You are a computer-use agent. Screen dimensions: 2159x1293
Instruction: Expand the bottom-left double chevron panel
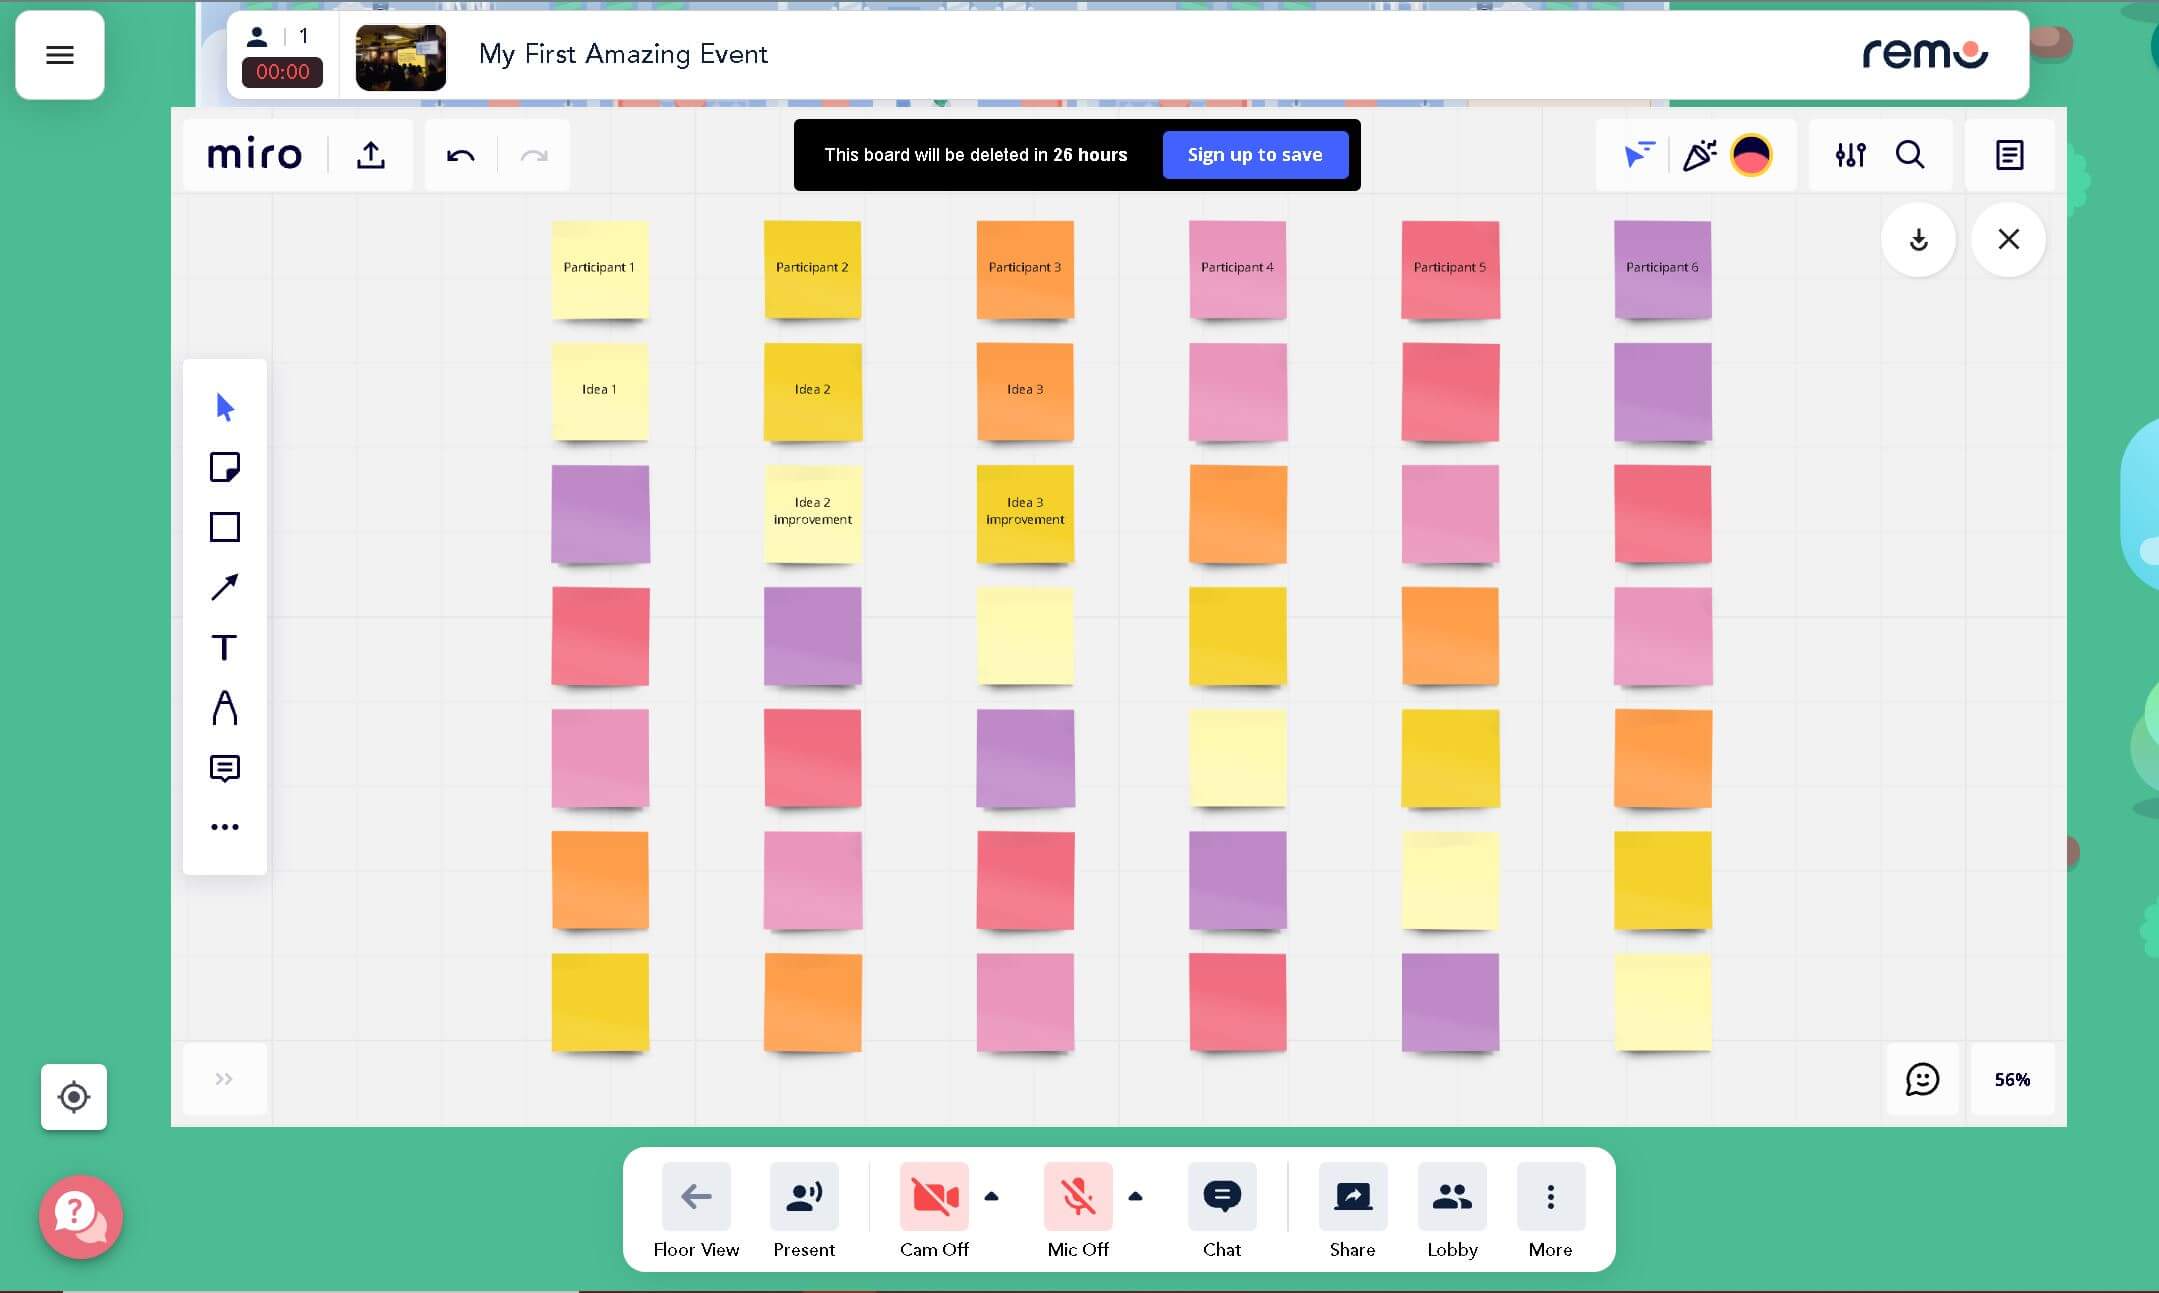(x=224, y=1079)
